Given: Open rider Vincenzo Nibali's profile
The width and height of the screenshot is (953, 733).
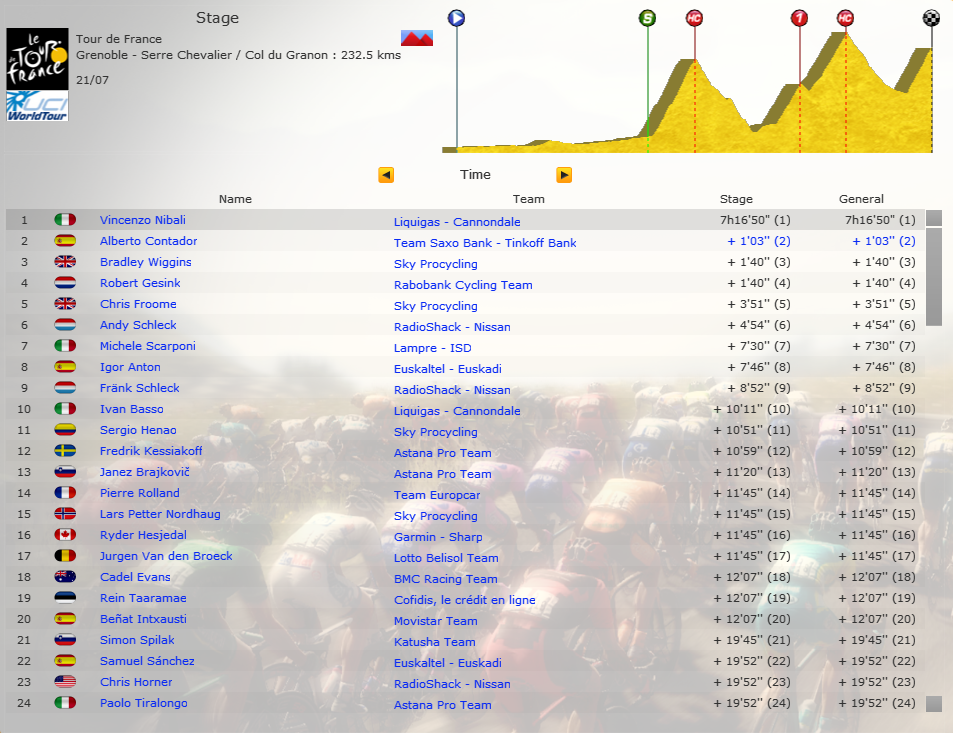Looking at the screenshot, I should tap(143, 220).
